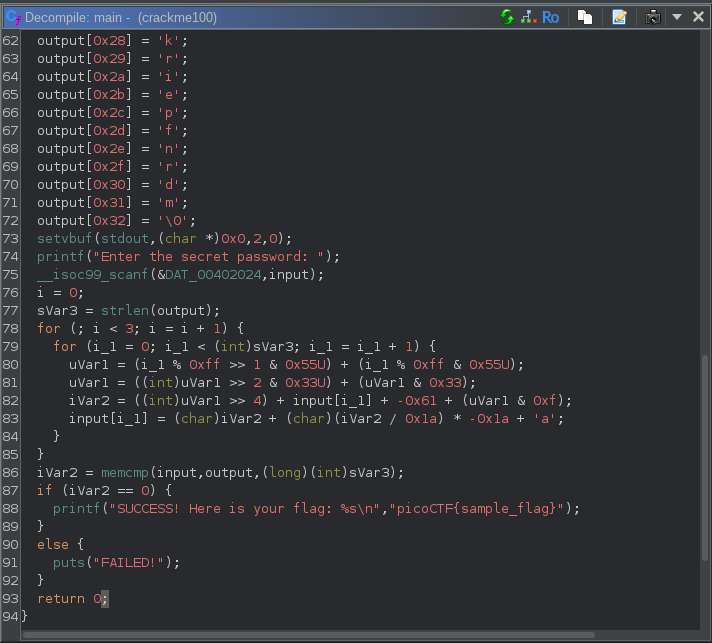Image resolution: width=712 pixels, height=643 pixels.
Task: Click the Decompile panel C icon in title
Action: click(x=13, y=17)
